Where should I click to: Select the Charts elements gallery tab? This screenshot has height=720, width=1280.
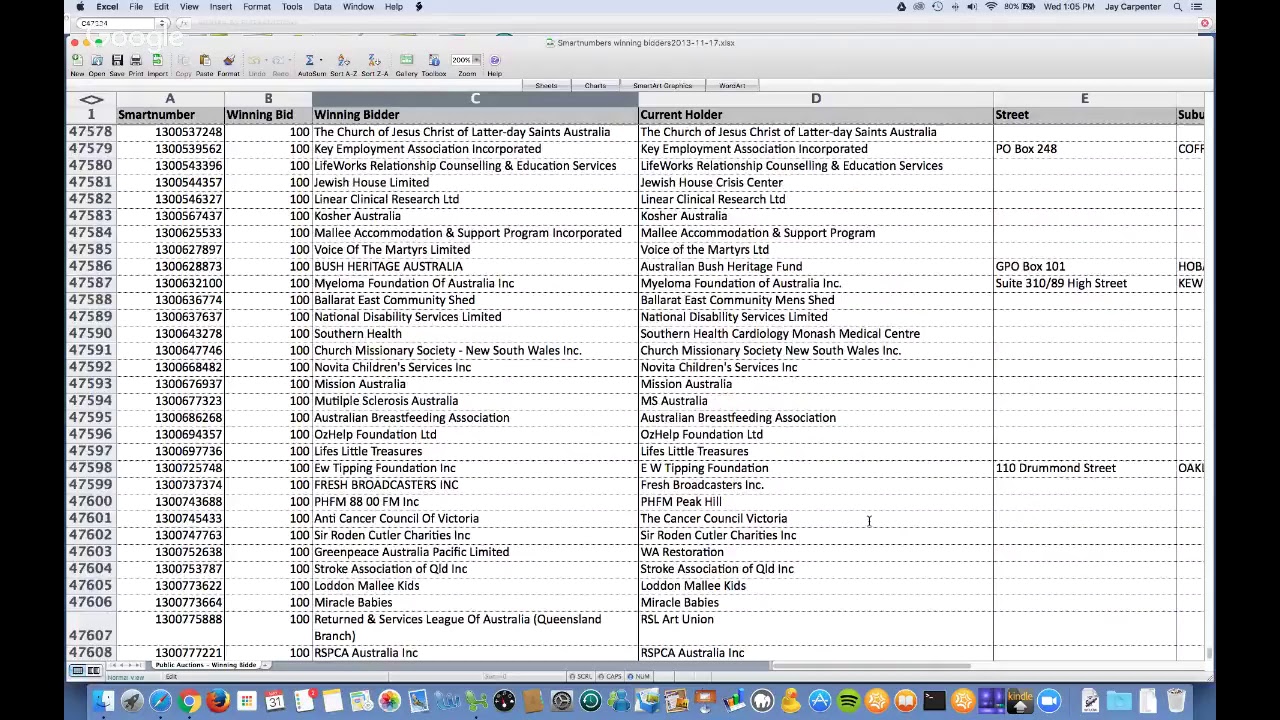click(x=595, y=86)
